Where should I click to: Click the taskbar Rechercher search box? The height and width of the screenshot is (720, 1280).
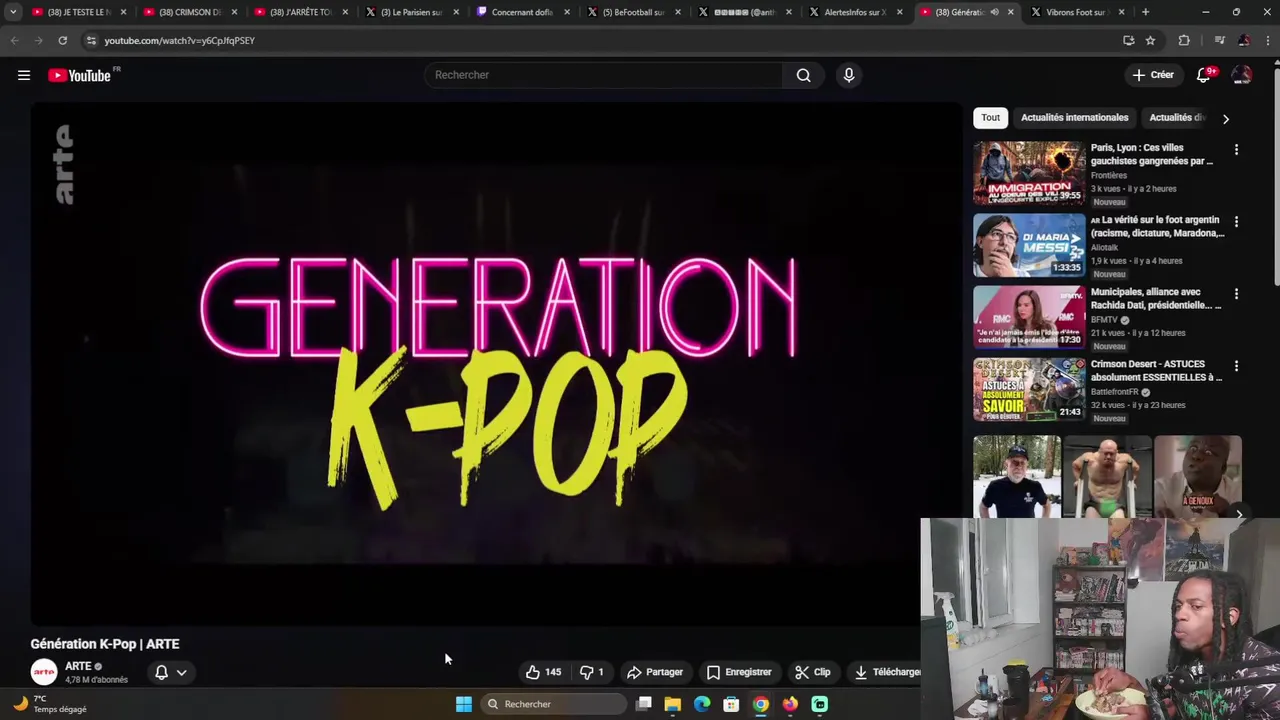tap(553, 704)
